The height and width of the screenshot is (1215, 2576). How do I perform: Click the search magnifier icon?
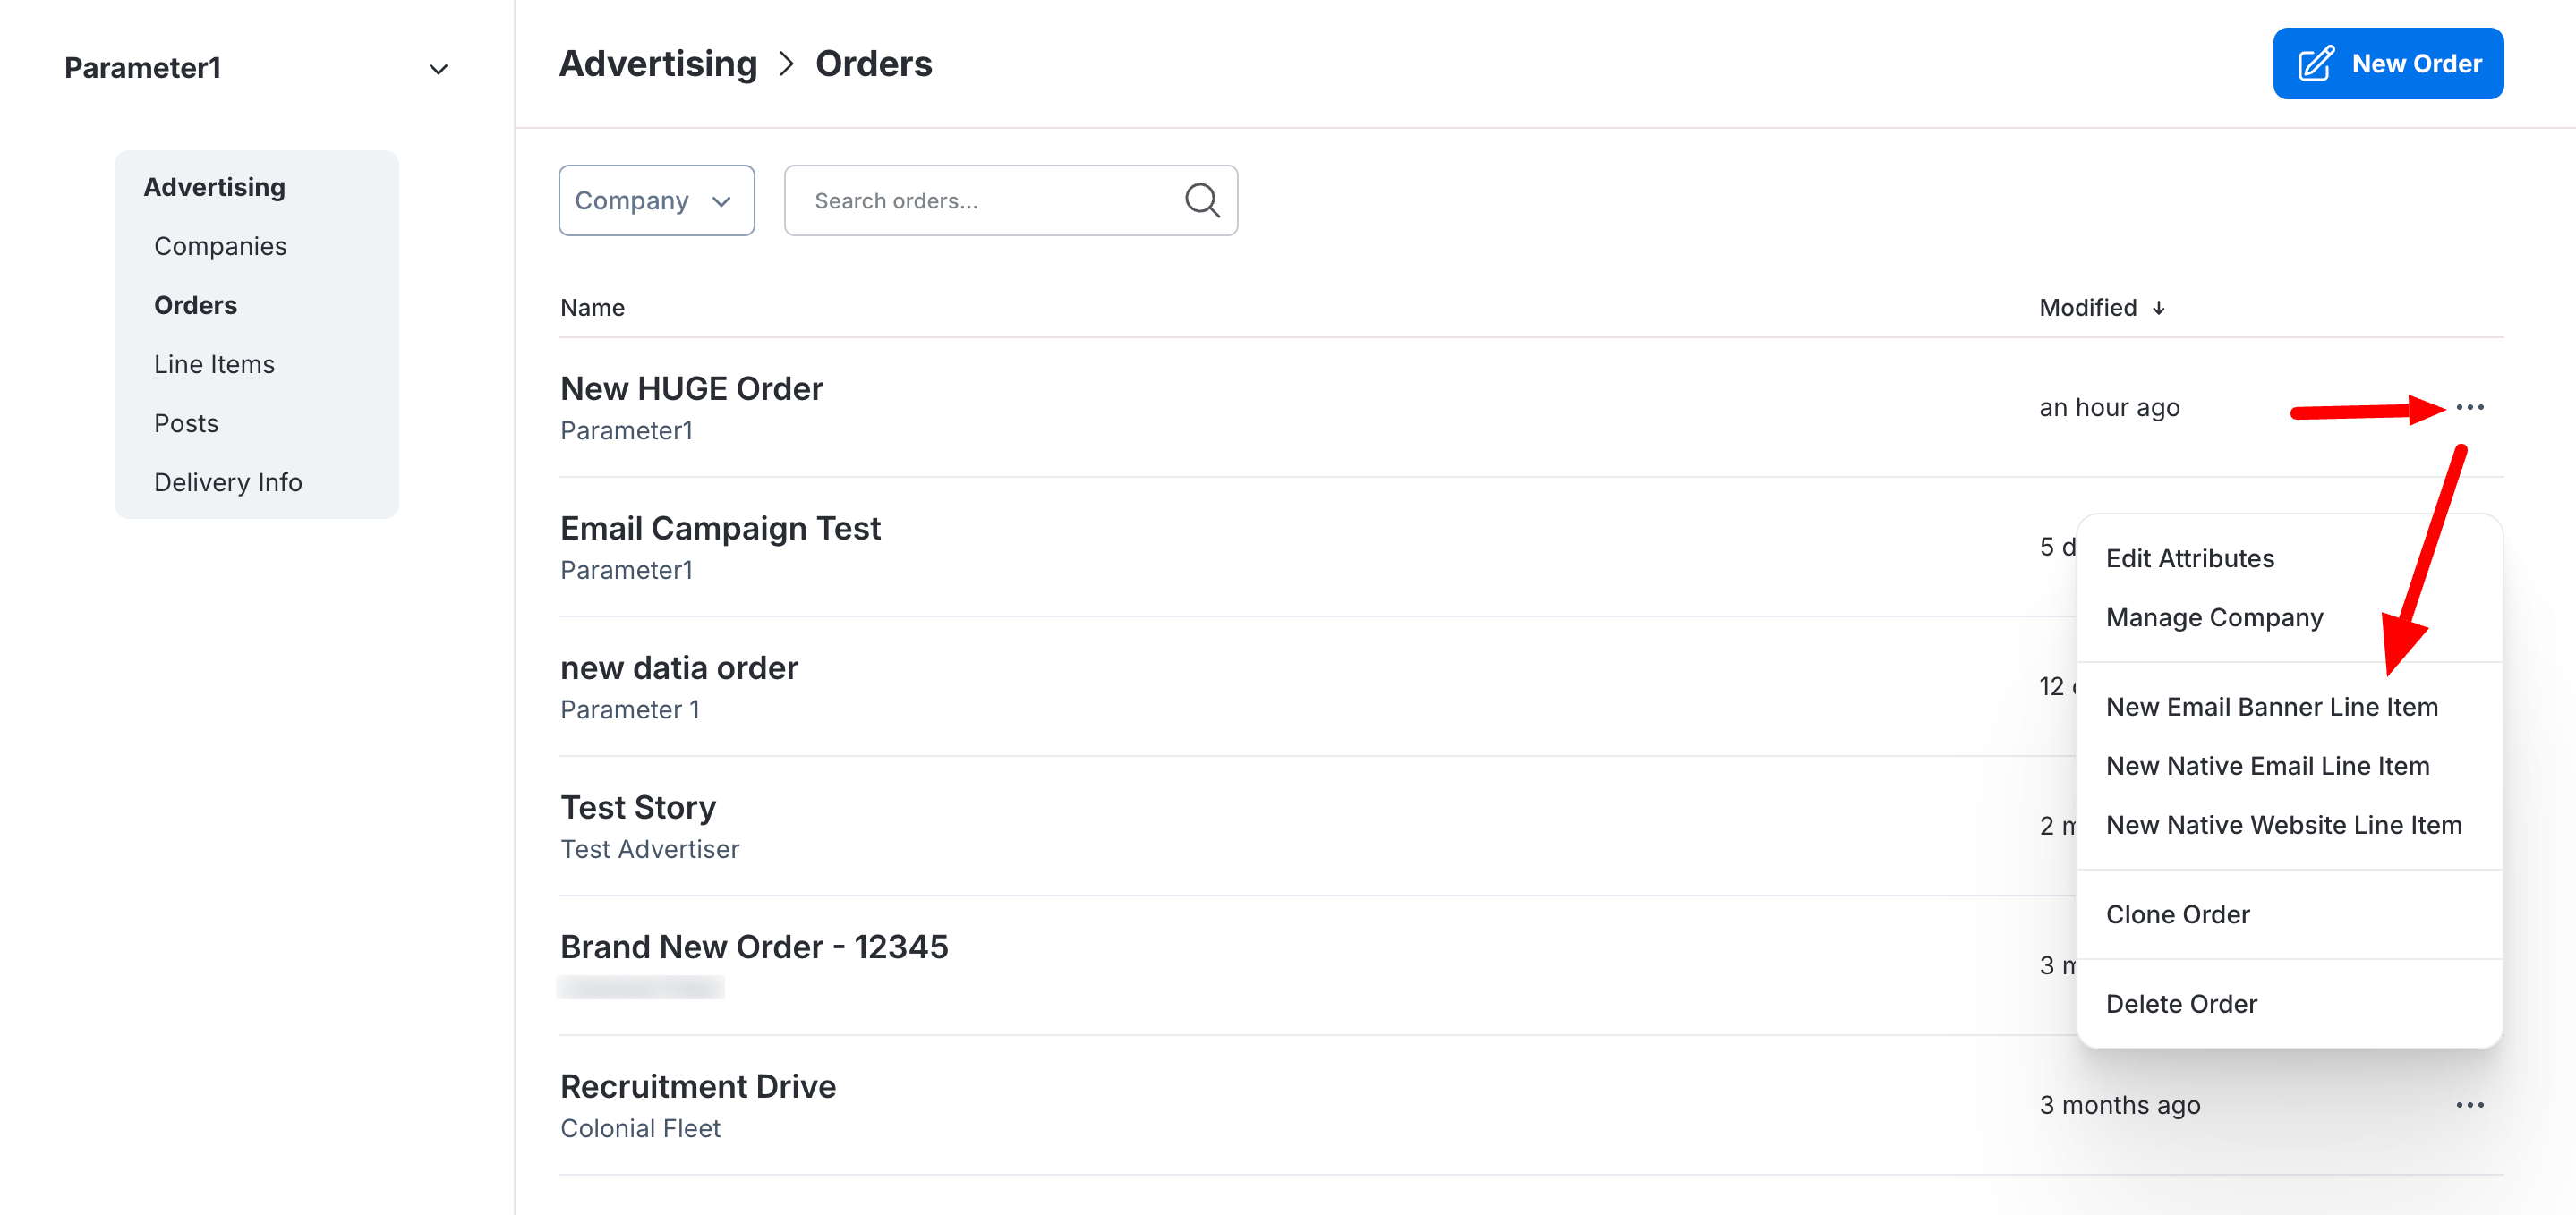pos(1201,201)
